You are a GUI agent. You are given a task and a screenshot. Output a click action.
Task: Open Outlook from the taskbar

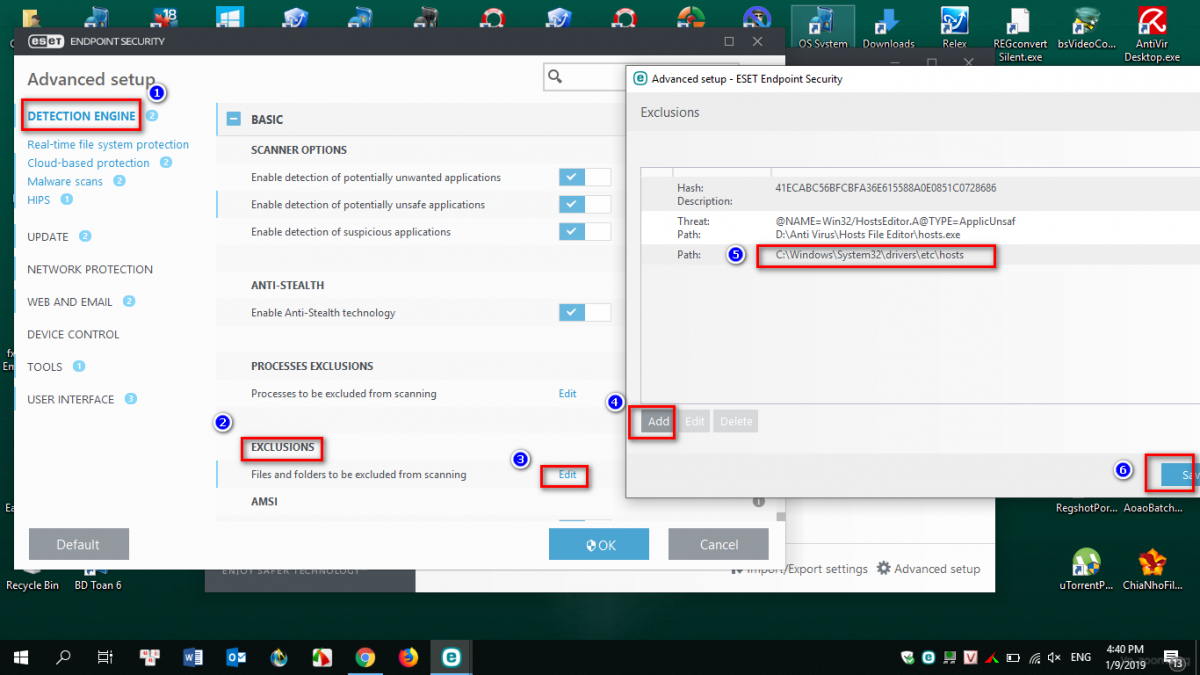coord(236,657)
